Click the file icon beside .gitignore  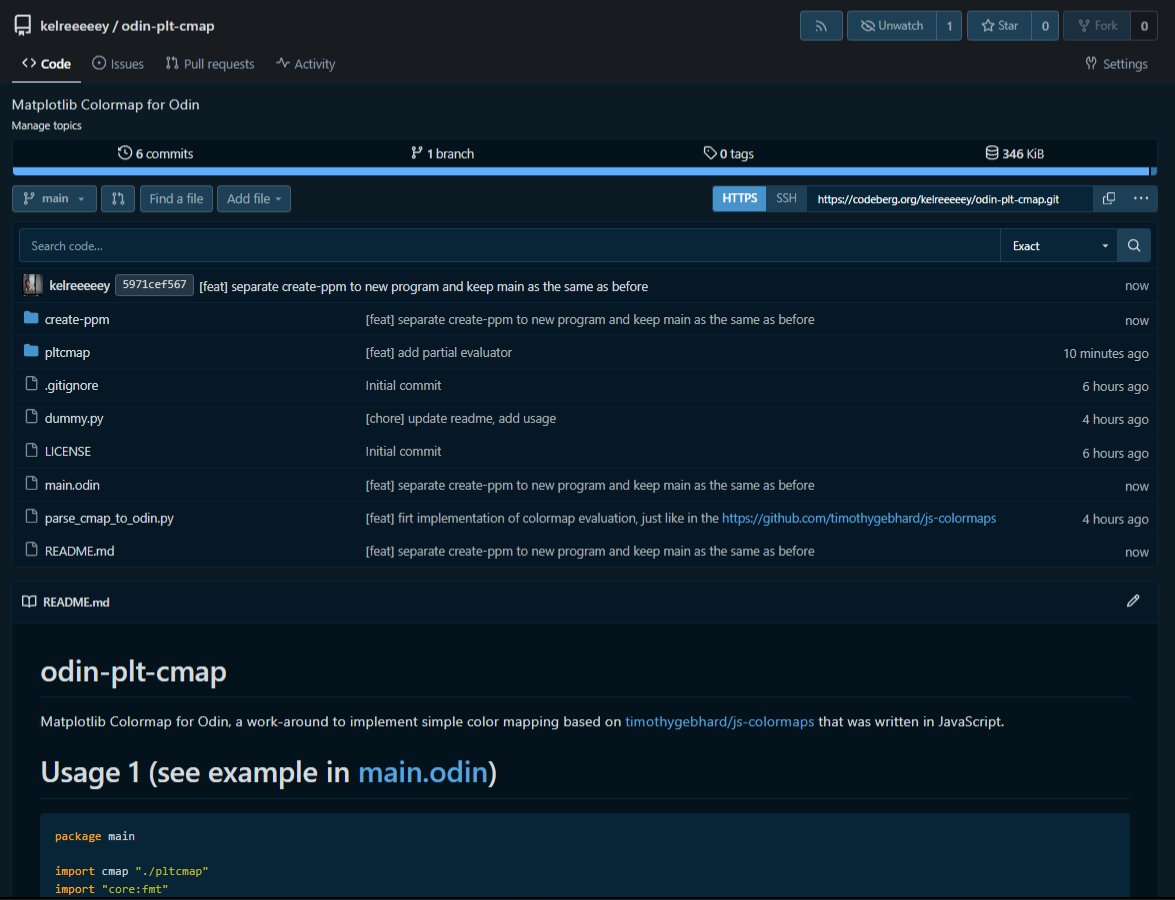(31, 384)
